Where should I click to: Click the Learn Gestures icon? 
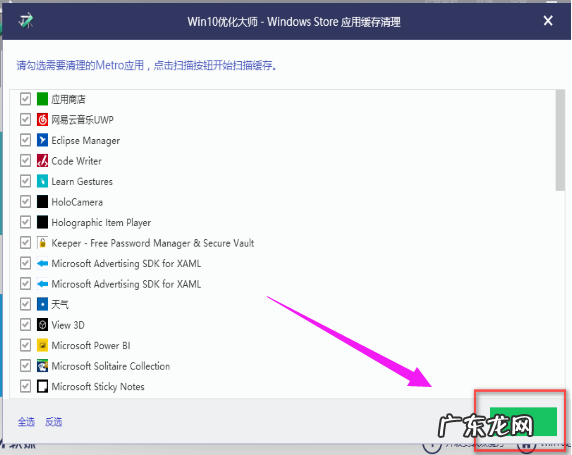[42, 181]
